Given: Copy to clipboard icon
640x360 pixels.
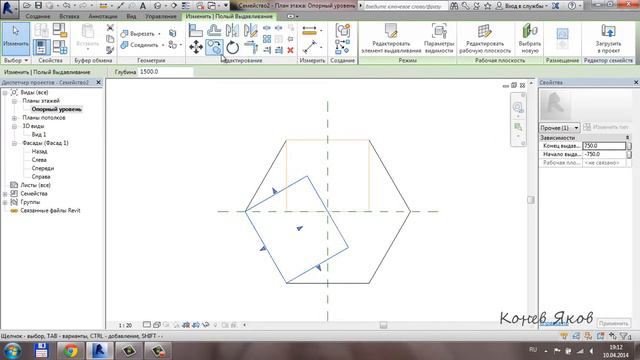Looking at the screenshot, I should coord(110,39).
